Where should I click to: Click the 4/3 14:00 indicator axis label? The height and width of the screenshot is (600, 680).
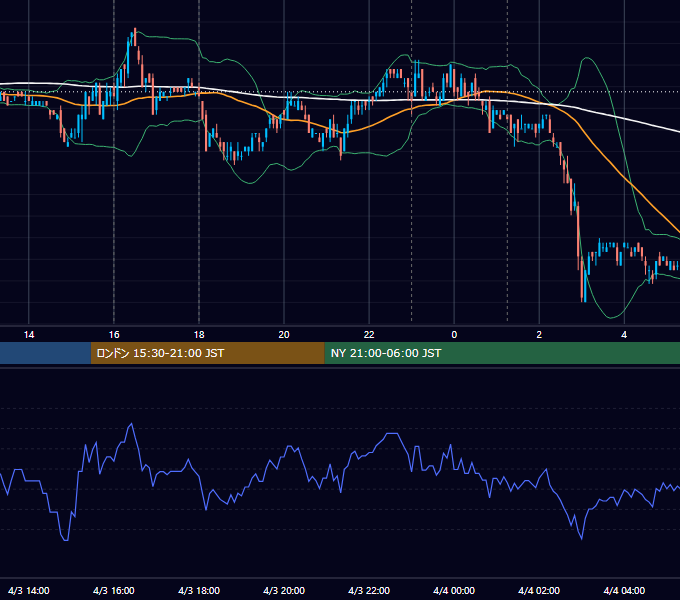[29, 590]
